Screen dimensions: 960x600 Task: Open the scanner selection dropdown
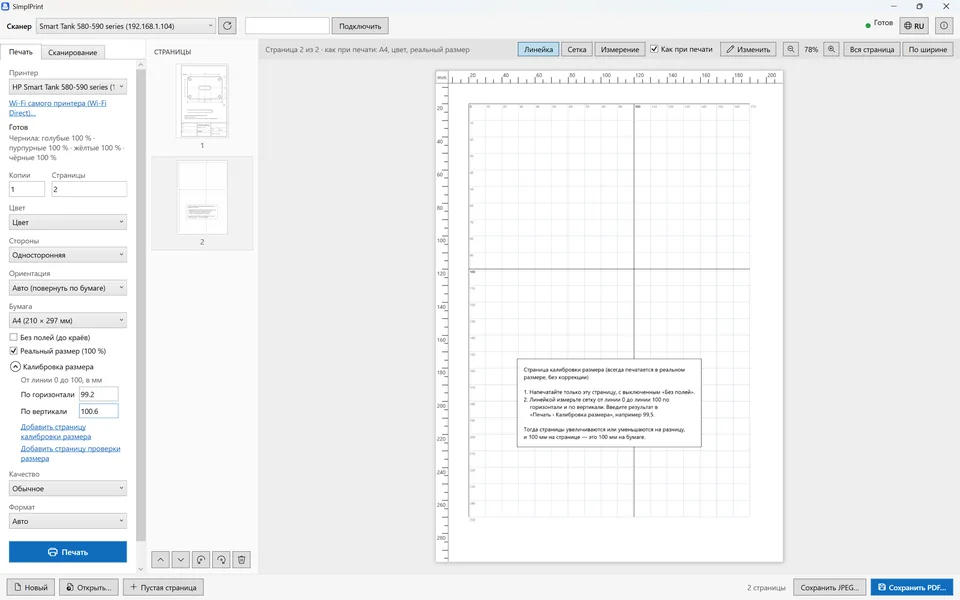[x=126, y=26]
